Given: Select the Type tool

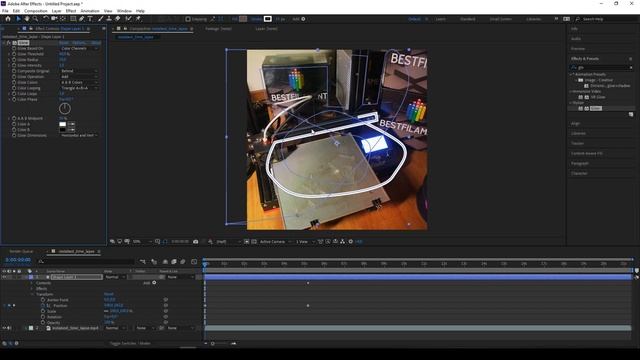Looking at the screenshot, I should [90, 19].
